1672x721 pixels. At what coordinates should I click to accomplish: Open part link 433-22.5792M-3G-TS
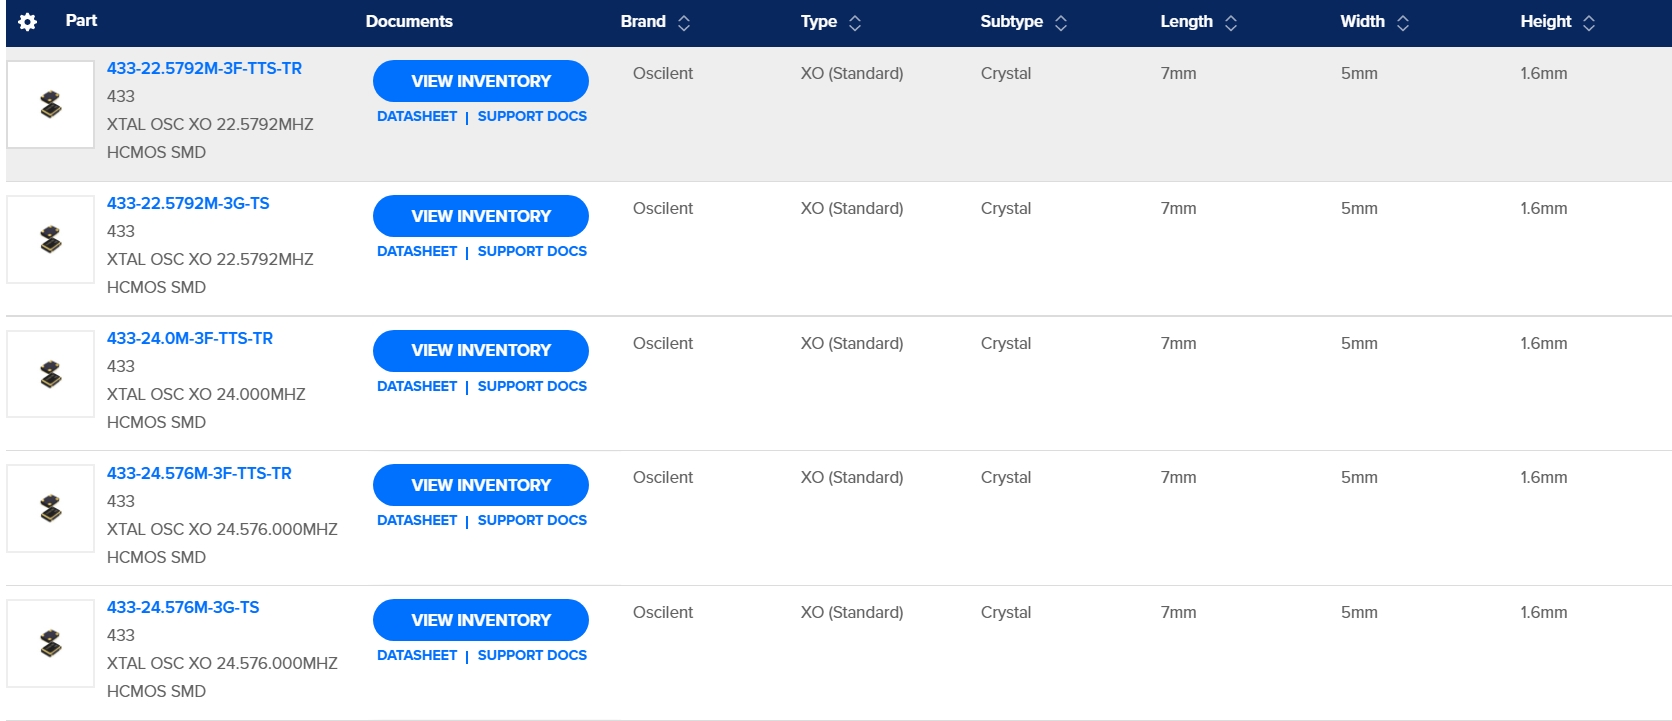click(x=188, y=203)
